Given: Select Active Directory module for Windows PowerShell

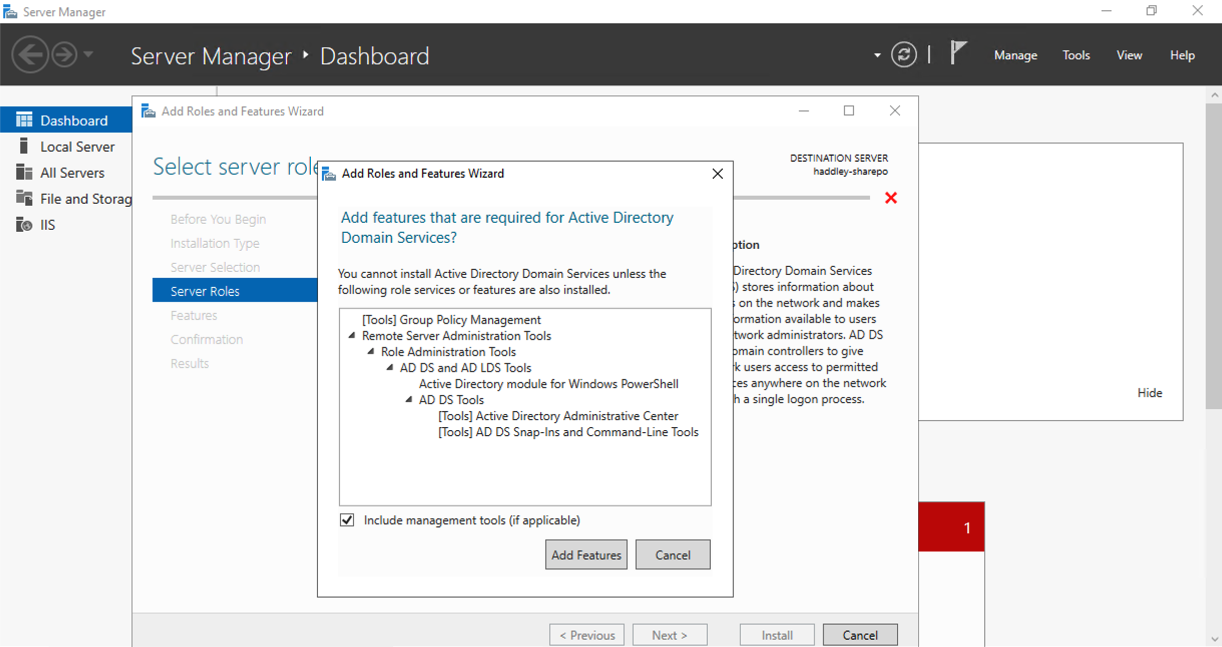Looking at the screenshot, I should click(549, 384).
